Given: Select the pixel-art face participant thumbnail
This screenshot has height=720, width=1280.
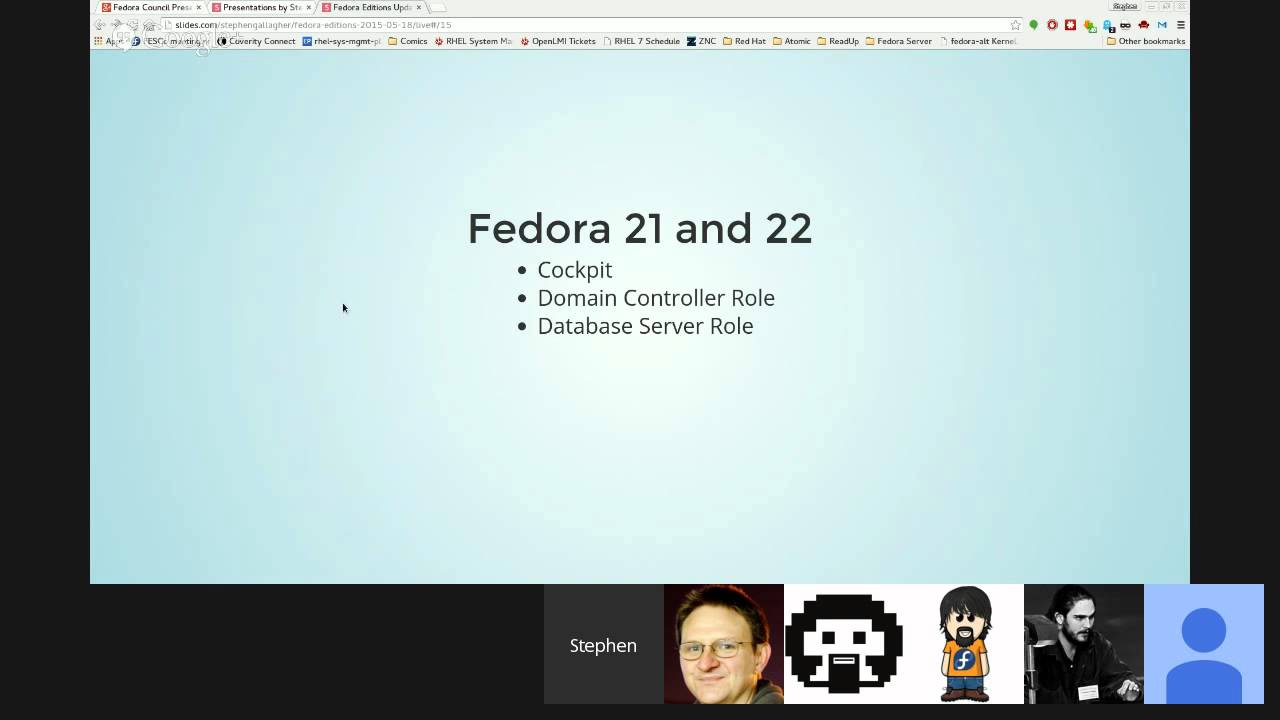Looking at the screenshot, I should click(844, 644).
